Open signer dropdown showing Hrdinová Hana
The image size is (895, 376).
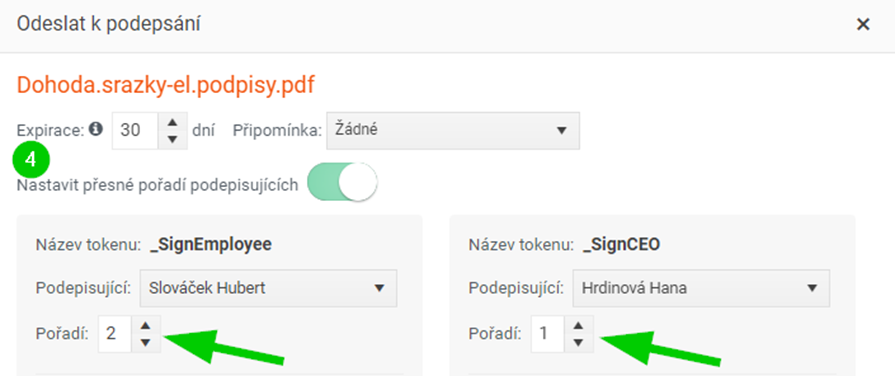point(701,288)
